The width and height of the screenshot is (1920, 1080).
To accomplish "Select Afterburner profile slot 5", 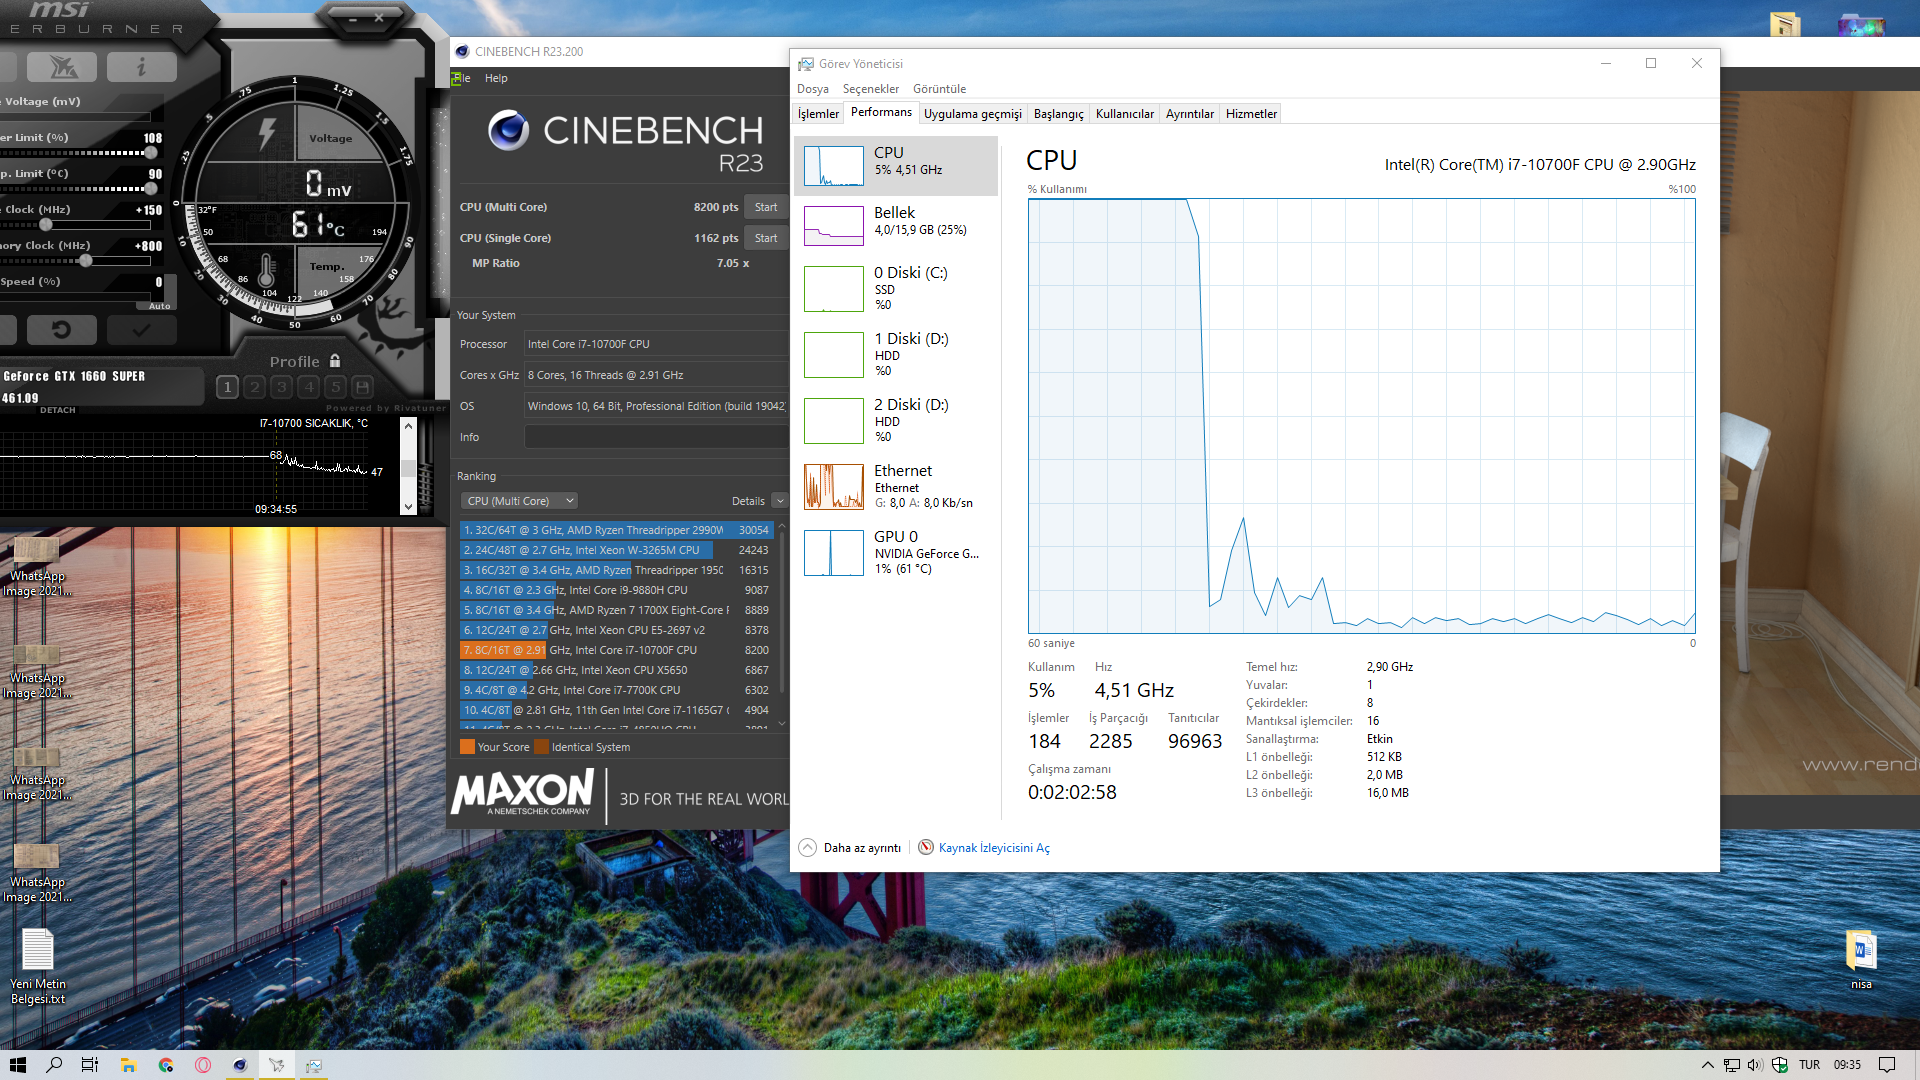I will (336, 387).
